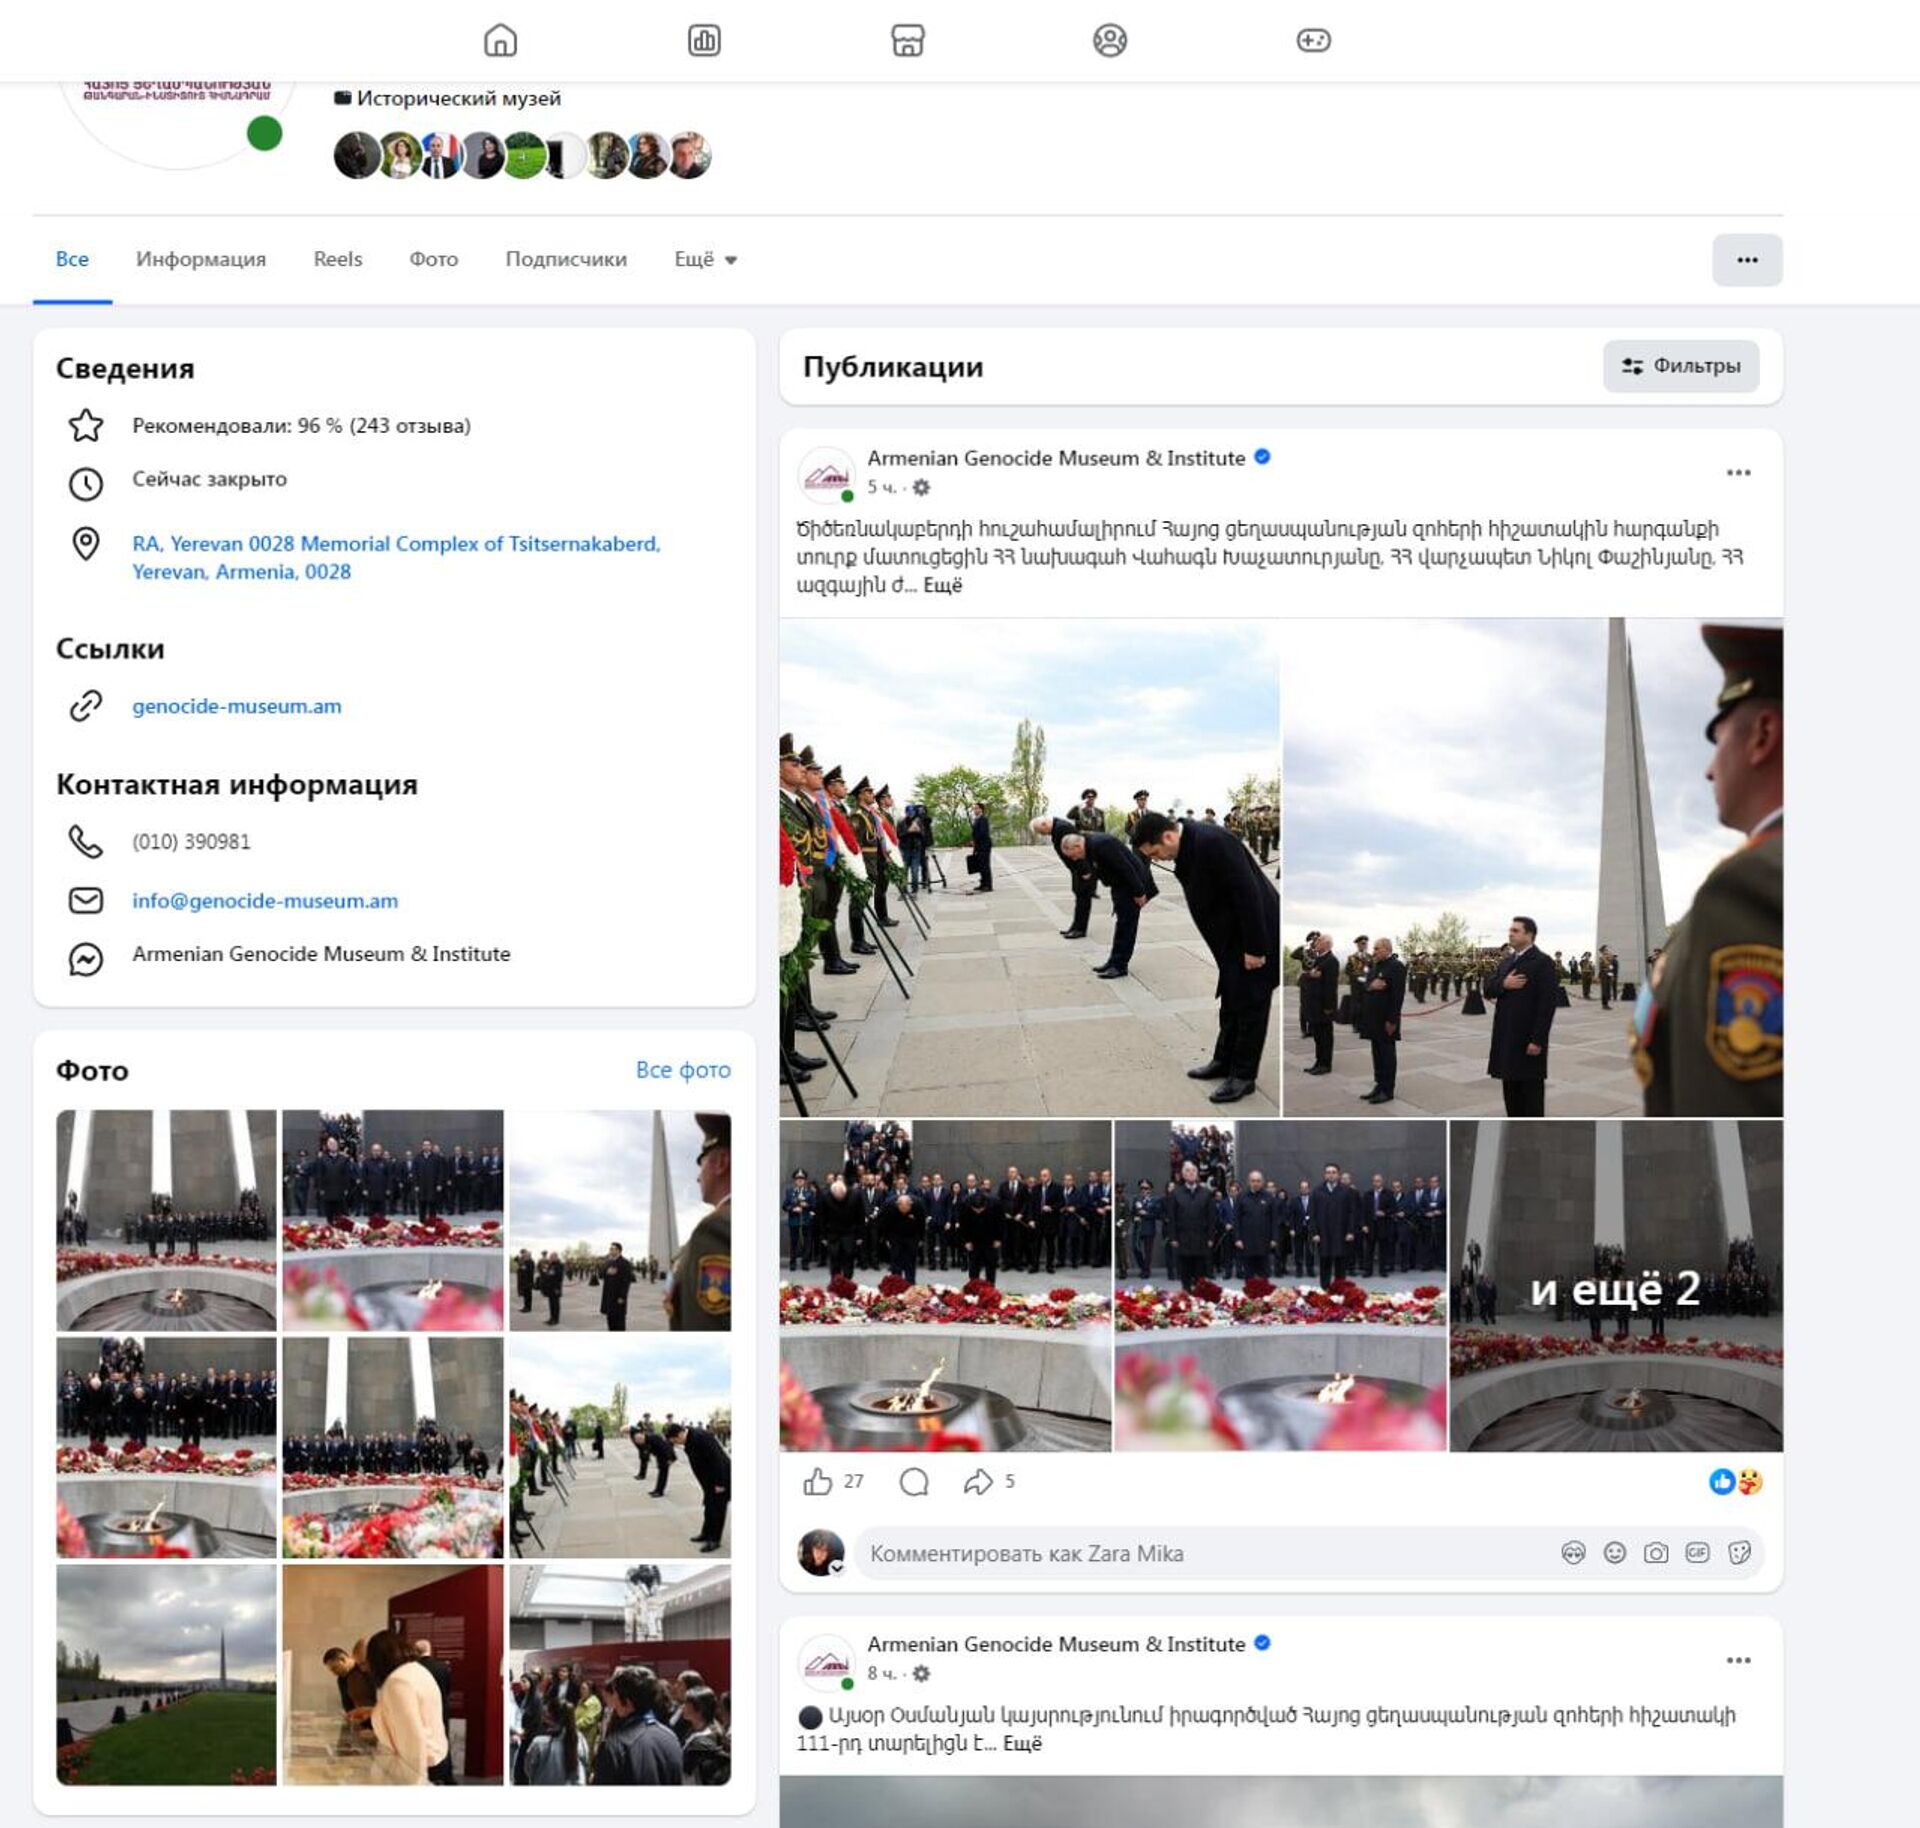Click the Все фото link
1920x1828 pixels.
point(683,1070)
